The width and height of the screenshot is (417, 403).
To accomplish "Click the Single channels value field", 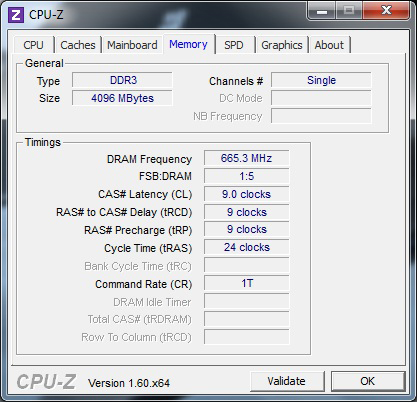I will click(321, 80).
